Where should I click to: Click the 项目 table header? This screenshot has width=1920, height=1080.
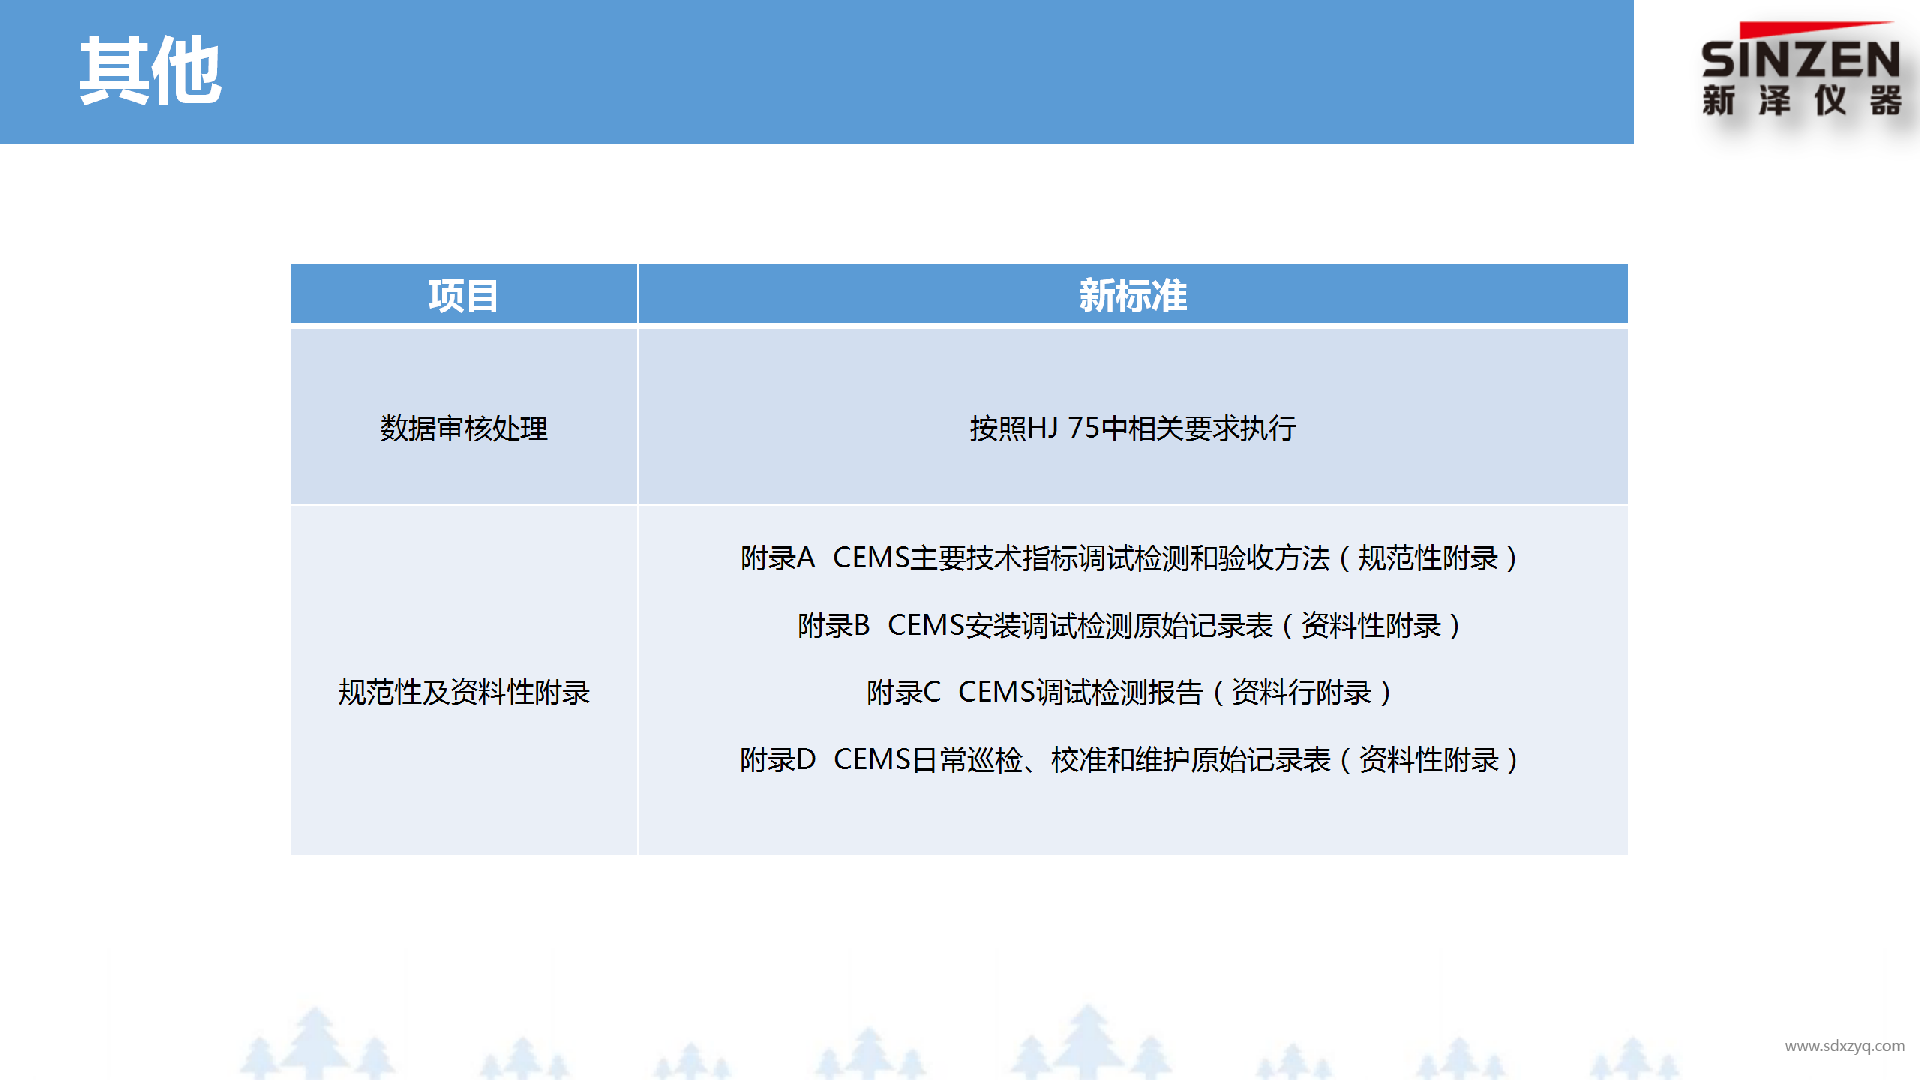click(x=464, y=295)
